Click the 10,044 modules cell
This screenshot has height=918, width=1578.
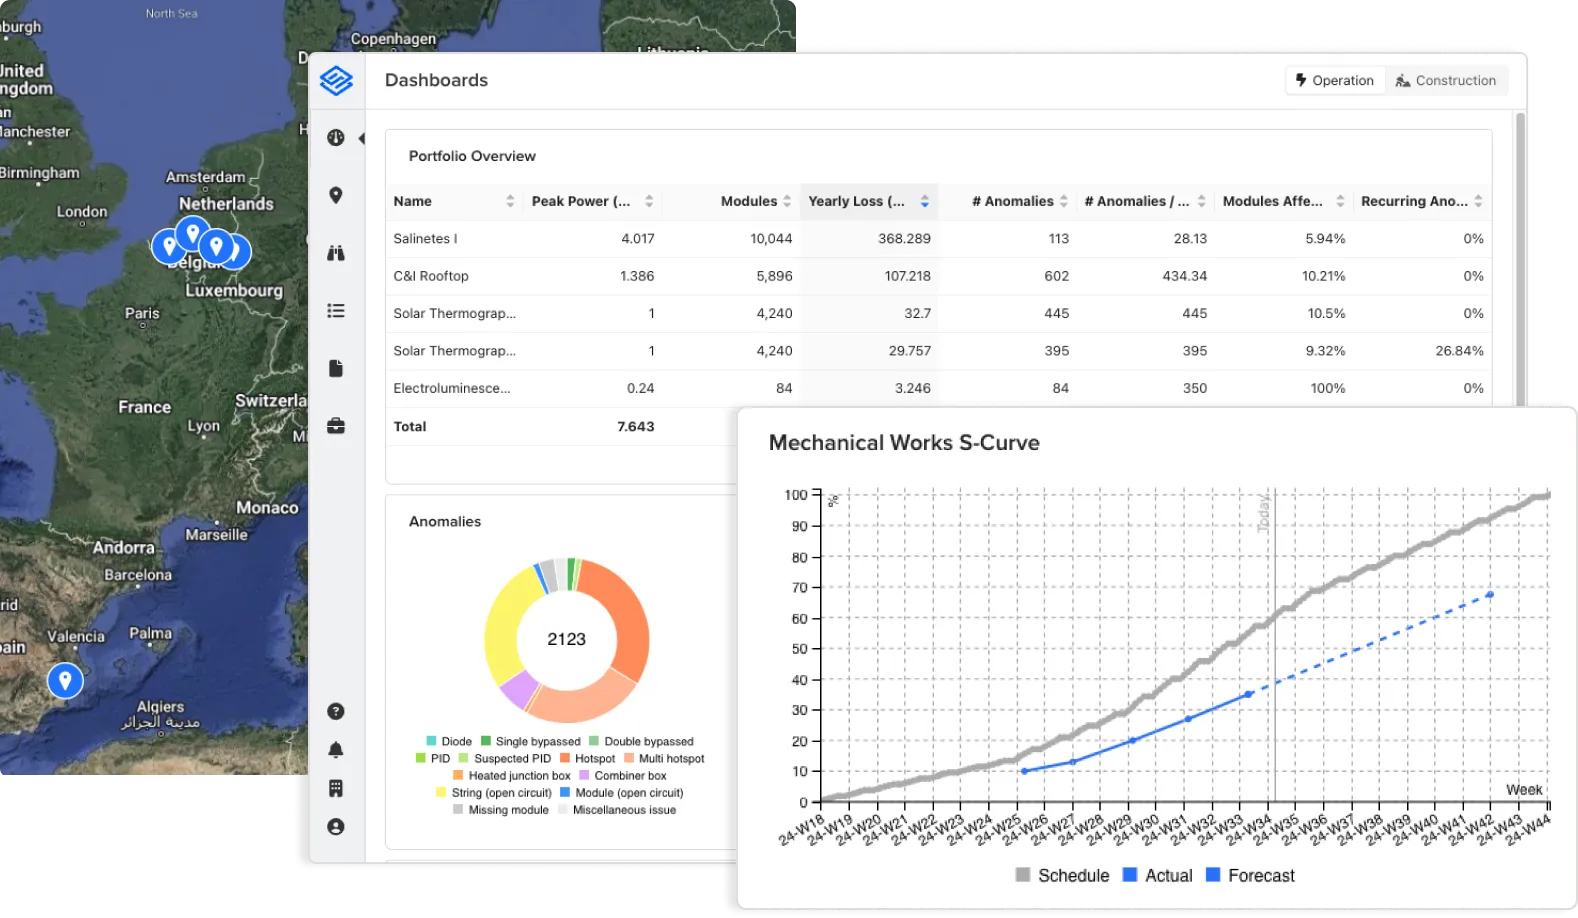pos(771,239)
